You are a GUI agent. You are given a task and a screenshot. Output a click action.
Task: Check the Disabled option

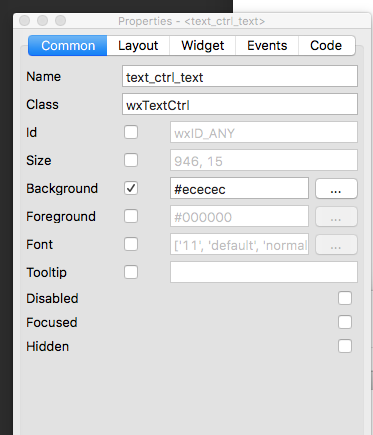click(345, 298)
